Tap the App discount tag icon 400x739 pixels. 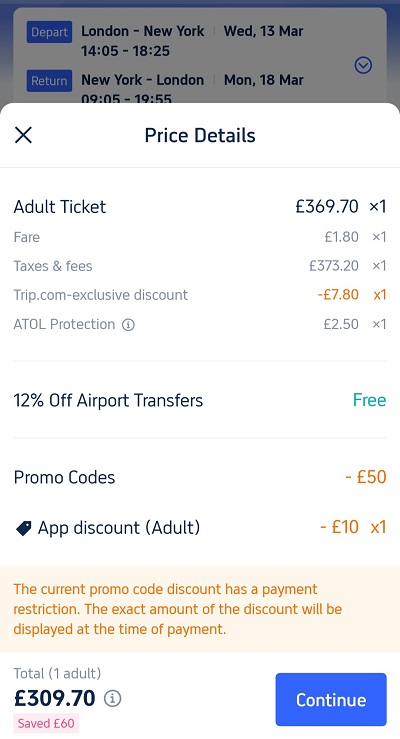click(24, 528)
